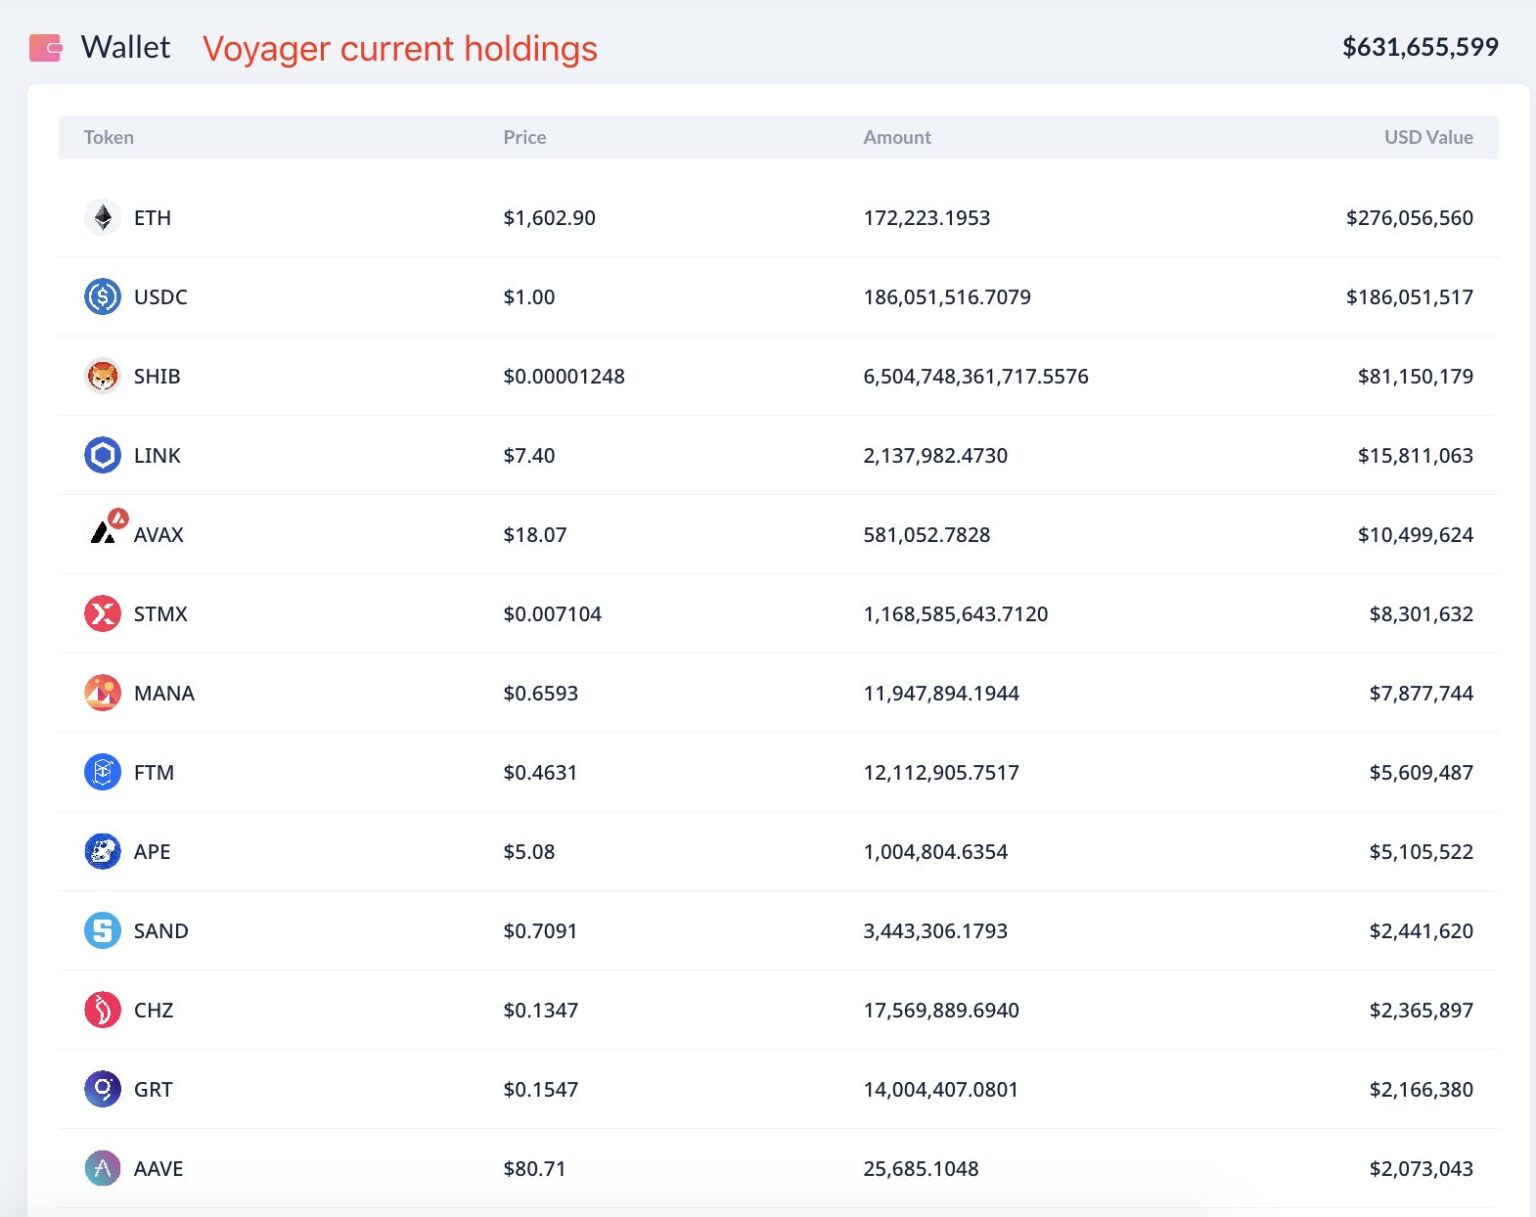This screenshot has width=1536, height=1217.
Task: Click the SAND token icon
Action: coord(102,931)
